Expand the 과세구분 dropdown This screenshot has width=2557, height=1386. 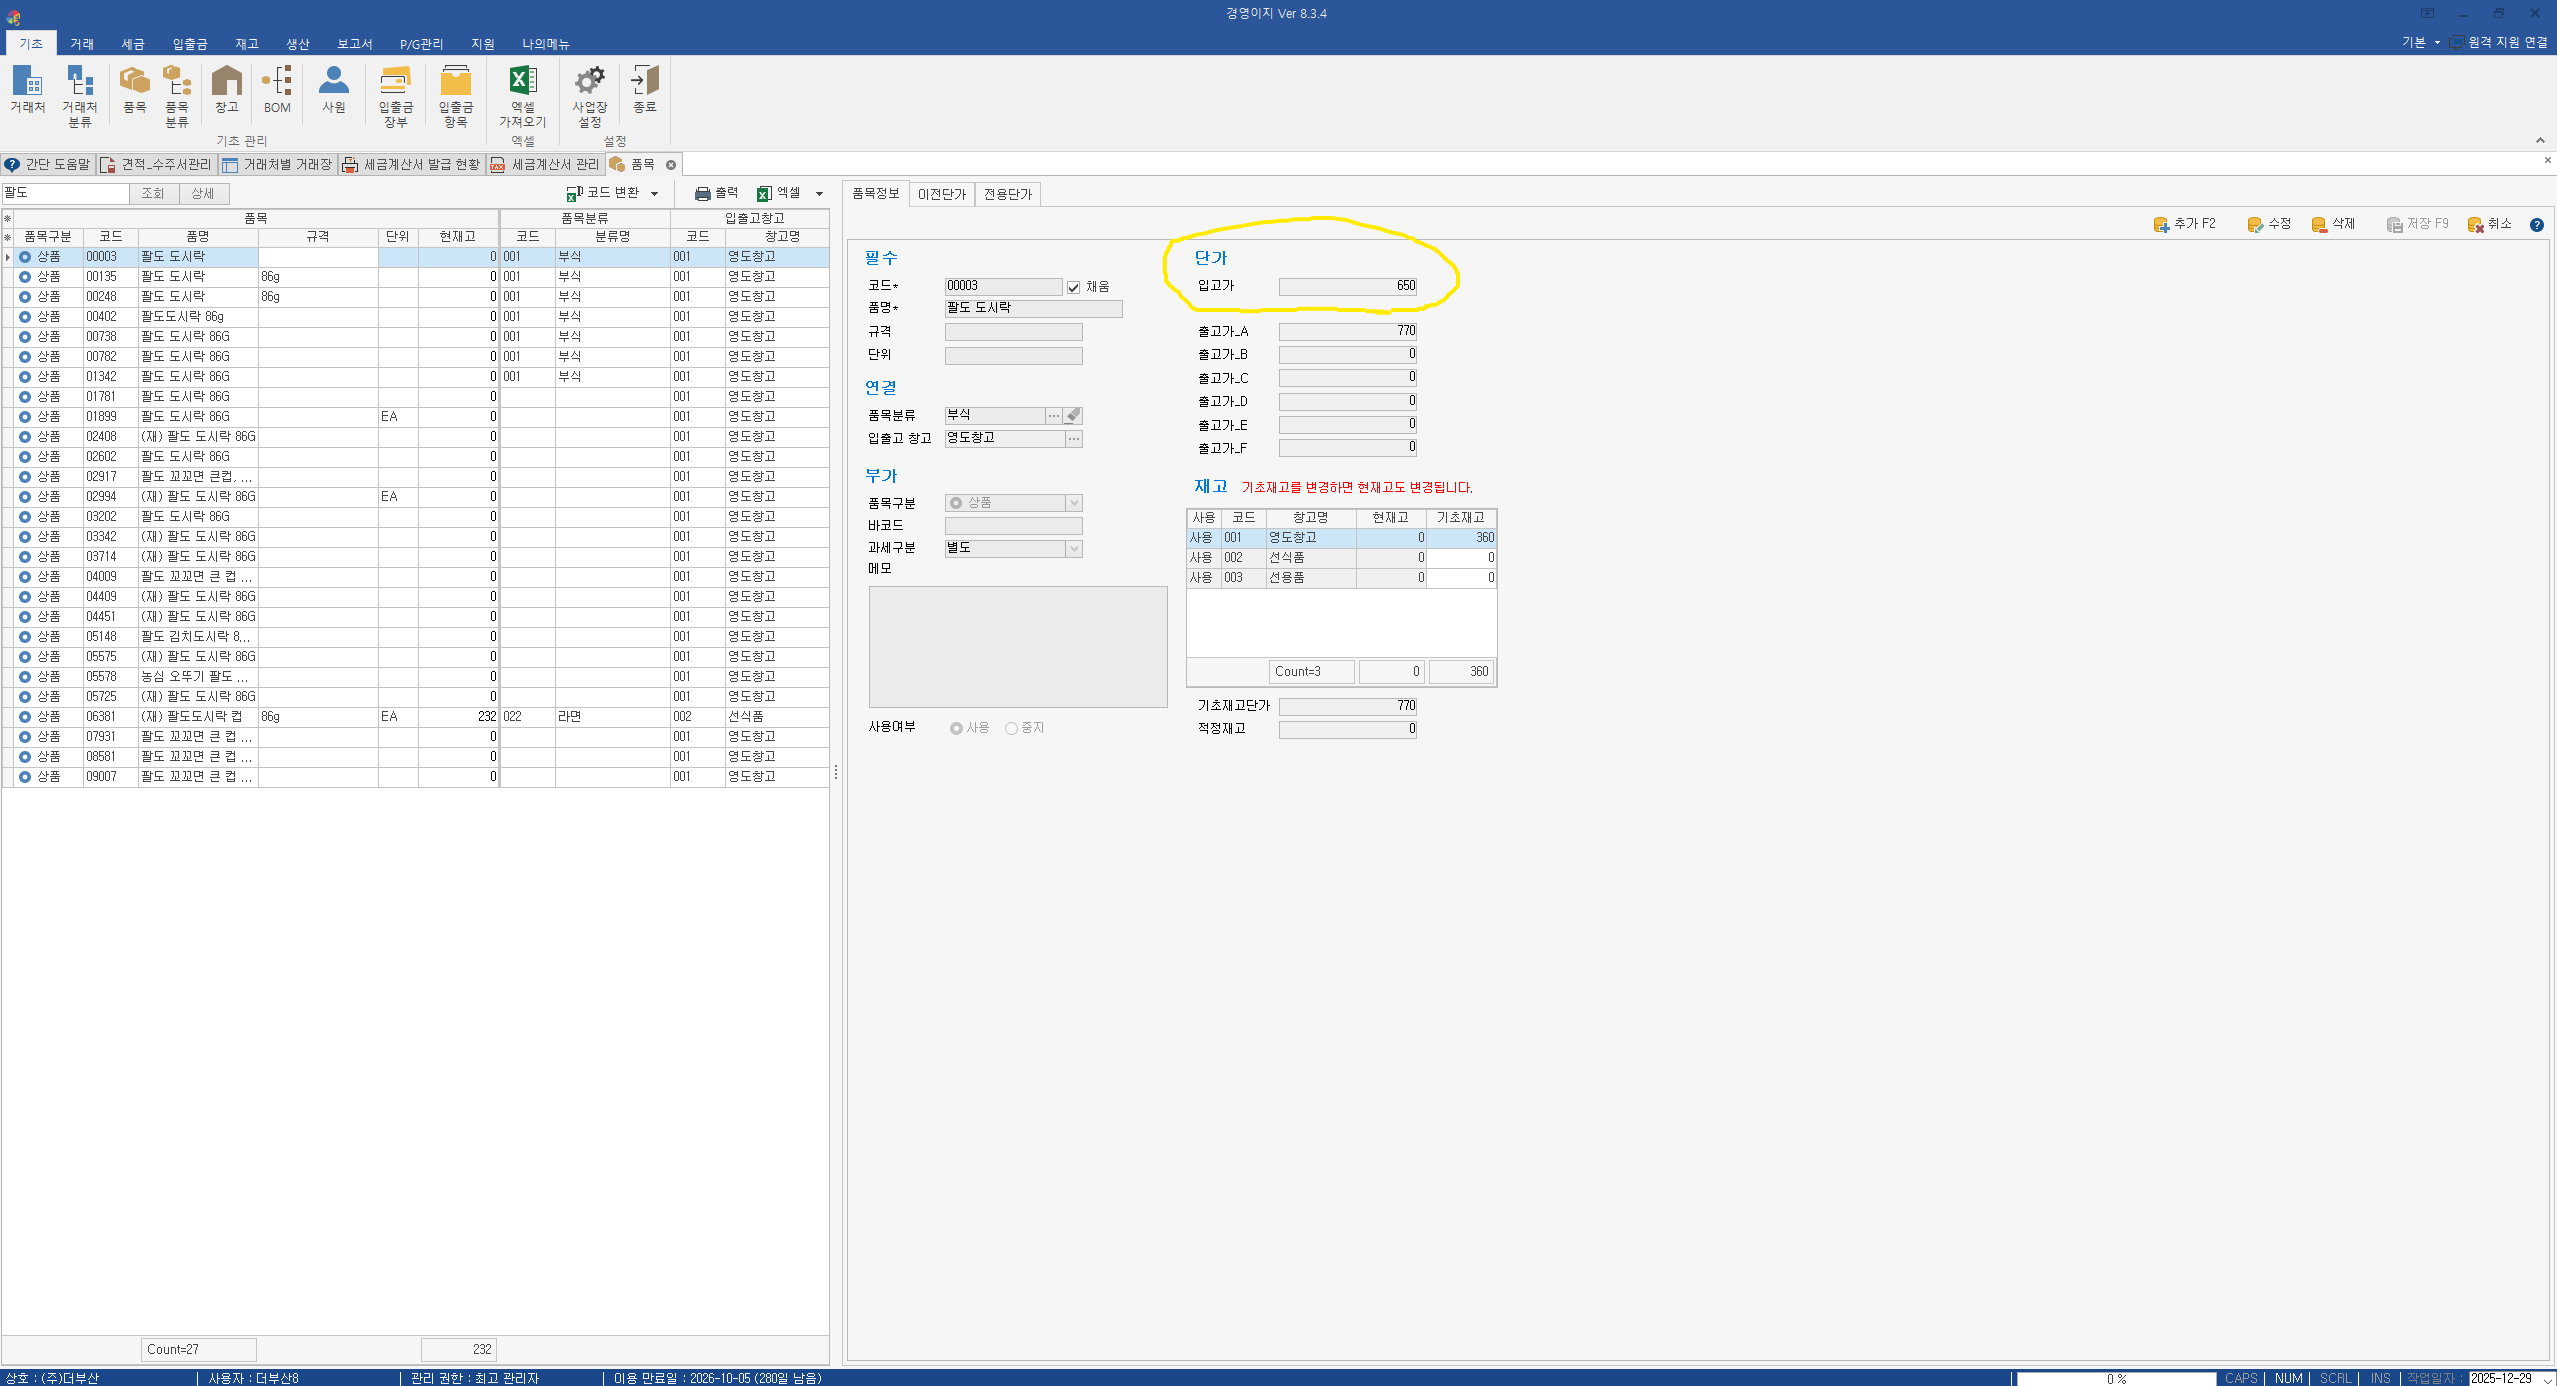pyautogui.click(x=1073, y=549)
